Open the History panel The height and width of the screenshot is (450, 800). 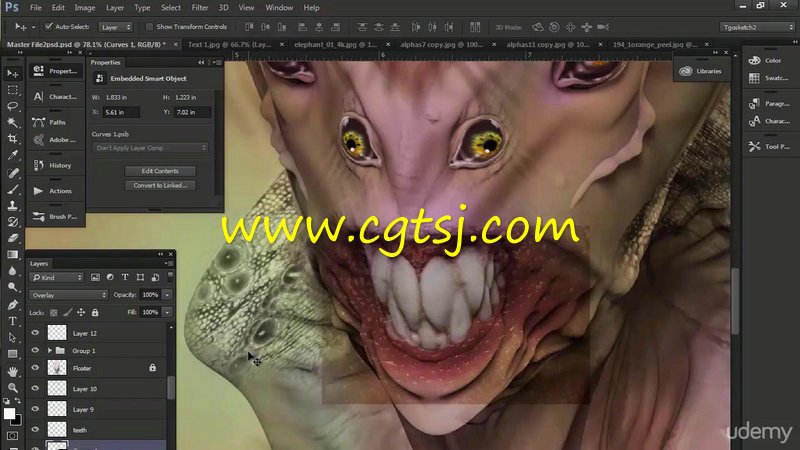(x=55, y=165)
